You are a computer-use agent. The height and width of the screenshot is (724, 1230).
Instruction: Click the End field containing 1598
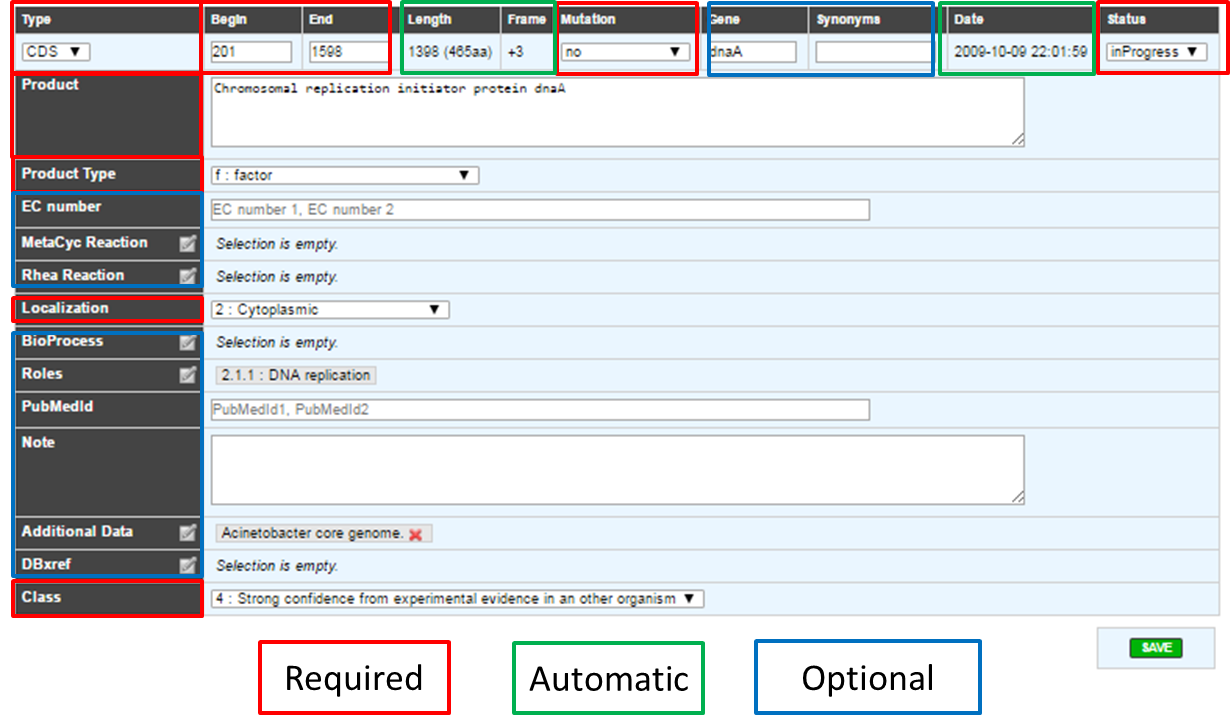pos(349,52)
